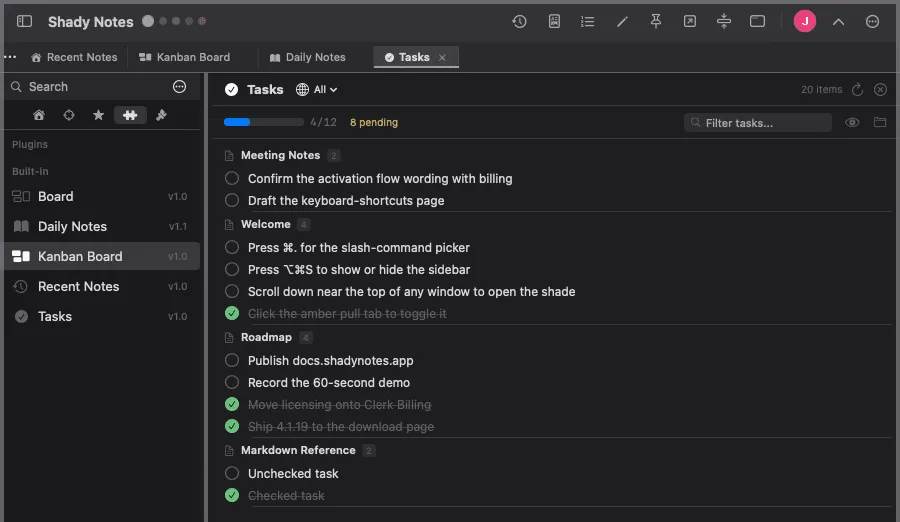This screenshot has height=522, width=900.
Task: Click the Meeting Notes document icon
Action: coord(229,156)
